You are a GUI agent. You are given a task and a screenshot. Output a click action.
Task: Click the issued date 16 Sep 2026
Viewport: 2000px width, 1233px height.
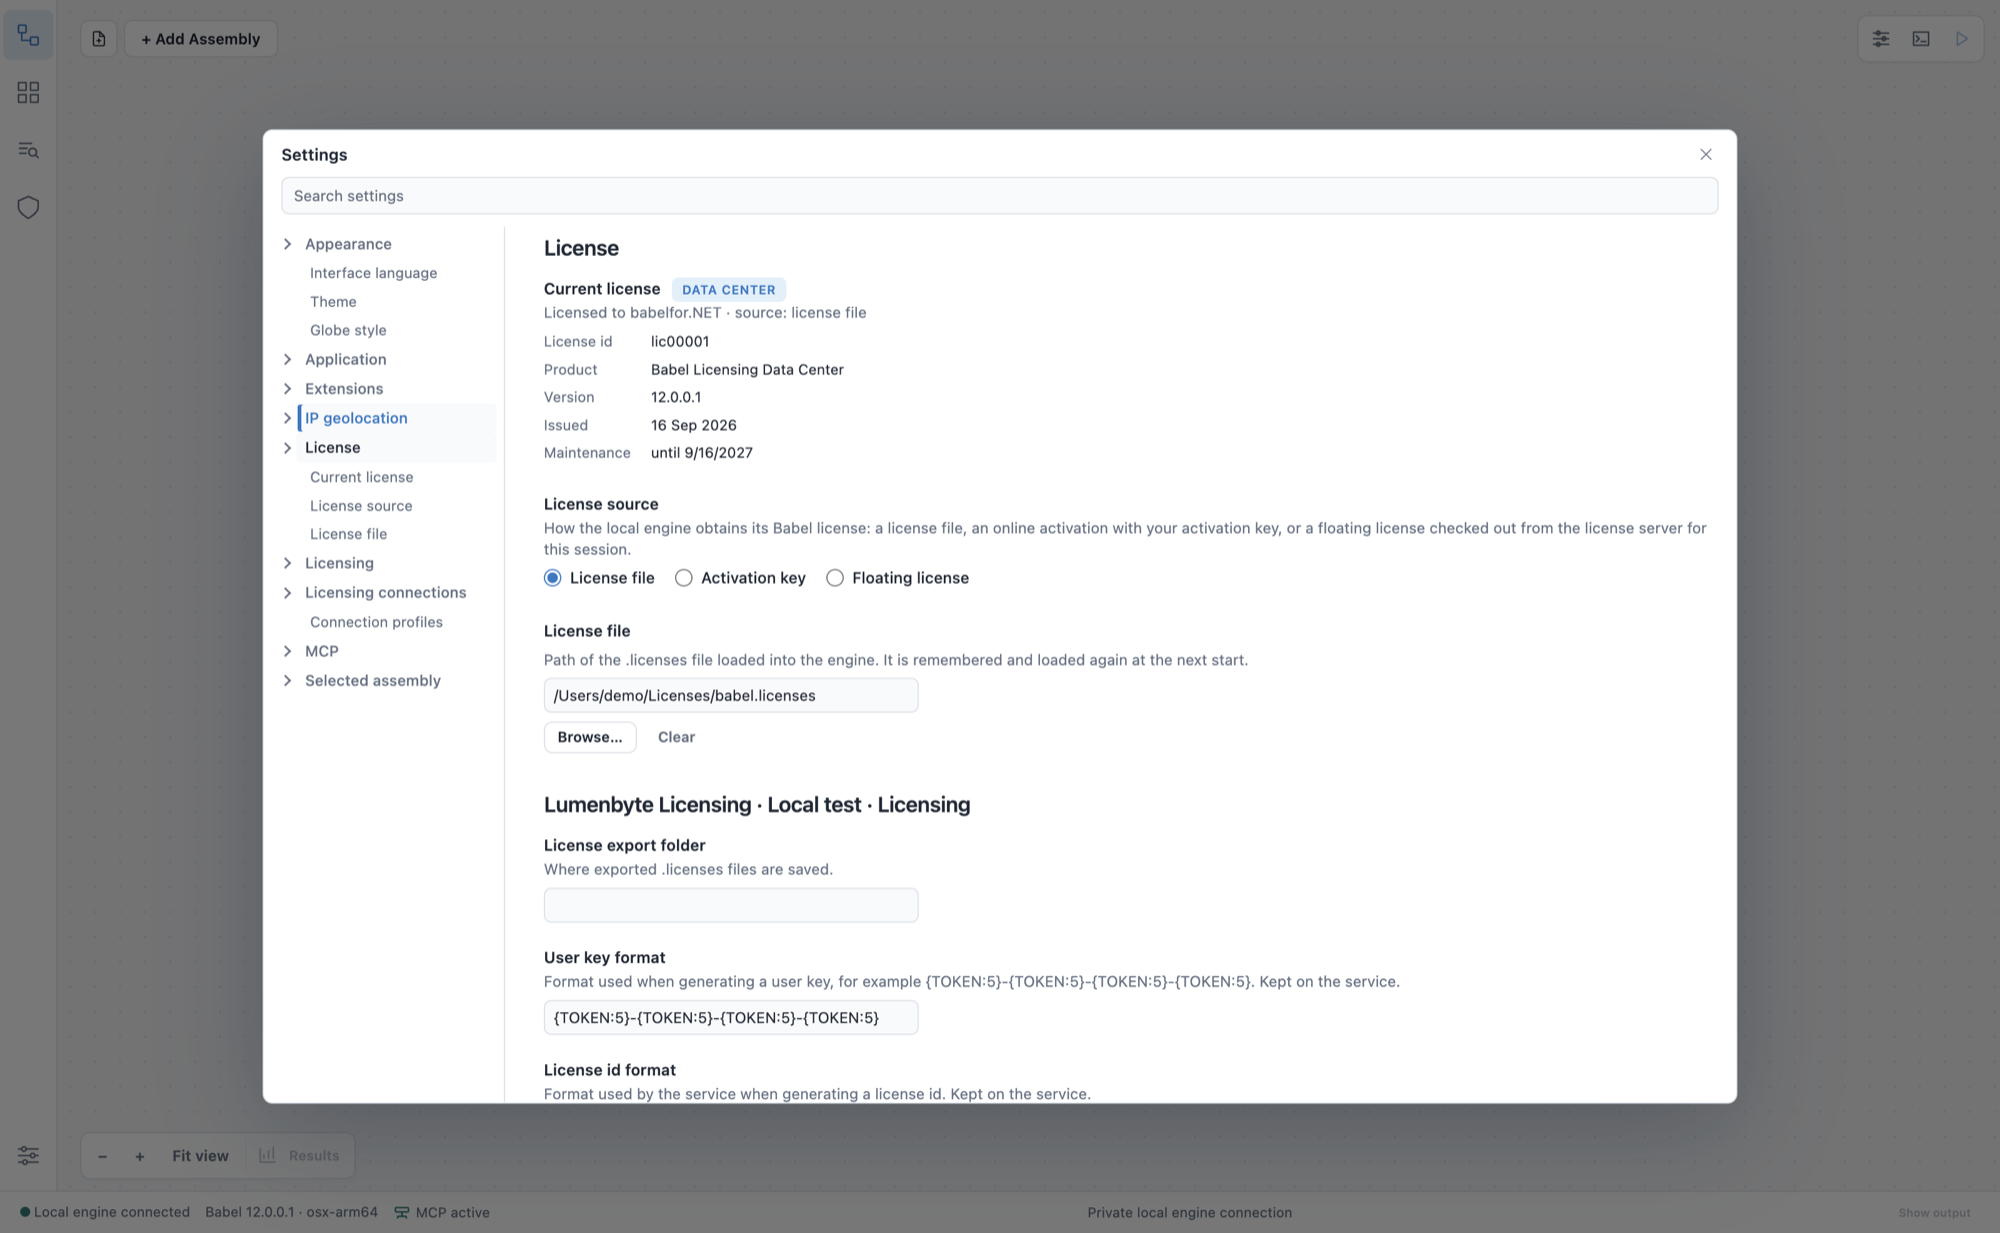pyautogui.click(x=693, y=425)
